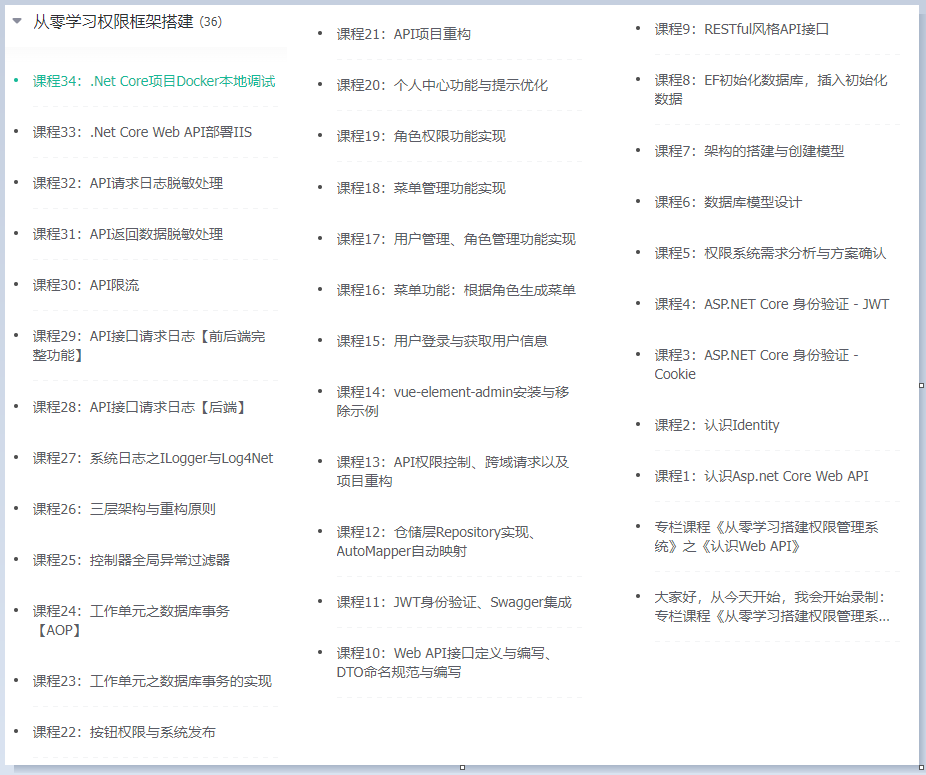Open 课程31: API返回数据脱敏处理
Screen dimensions: 926x775
[128, 234]
